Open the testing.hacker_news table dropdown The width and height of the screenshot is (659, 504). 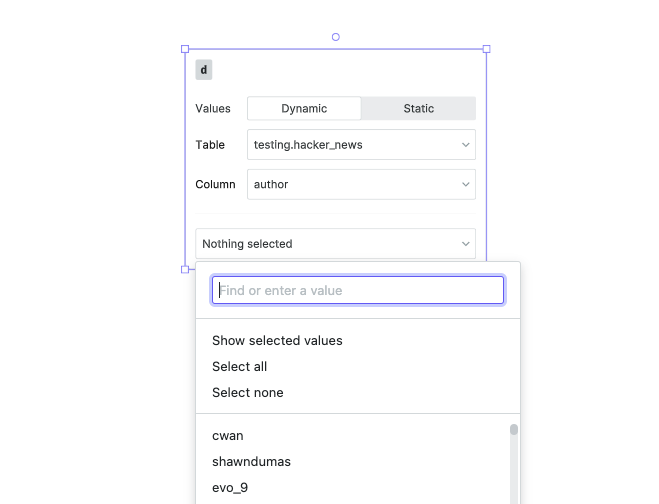point(361,145)
